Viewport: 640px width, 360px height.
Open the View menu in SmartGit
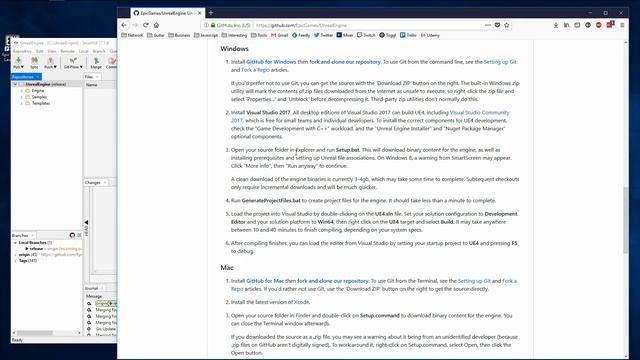click(52, 51)
